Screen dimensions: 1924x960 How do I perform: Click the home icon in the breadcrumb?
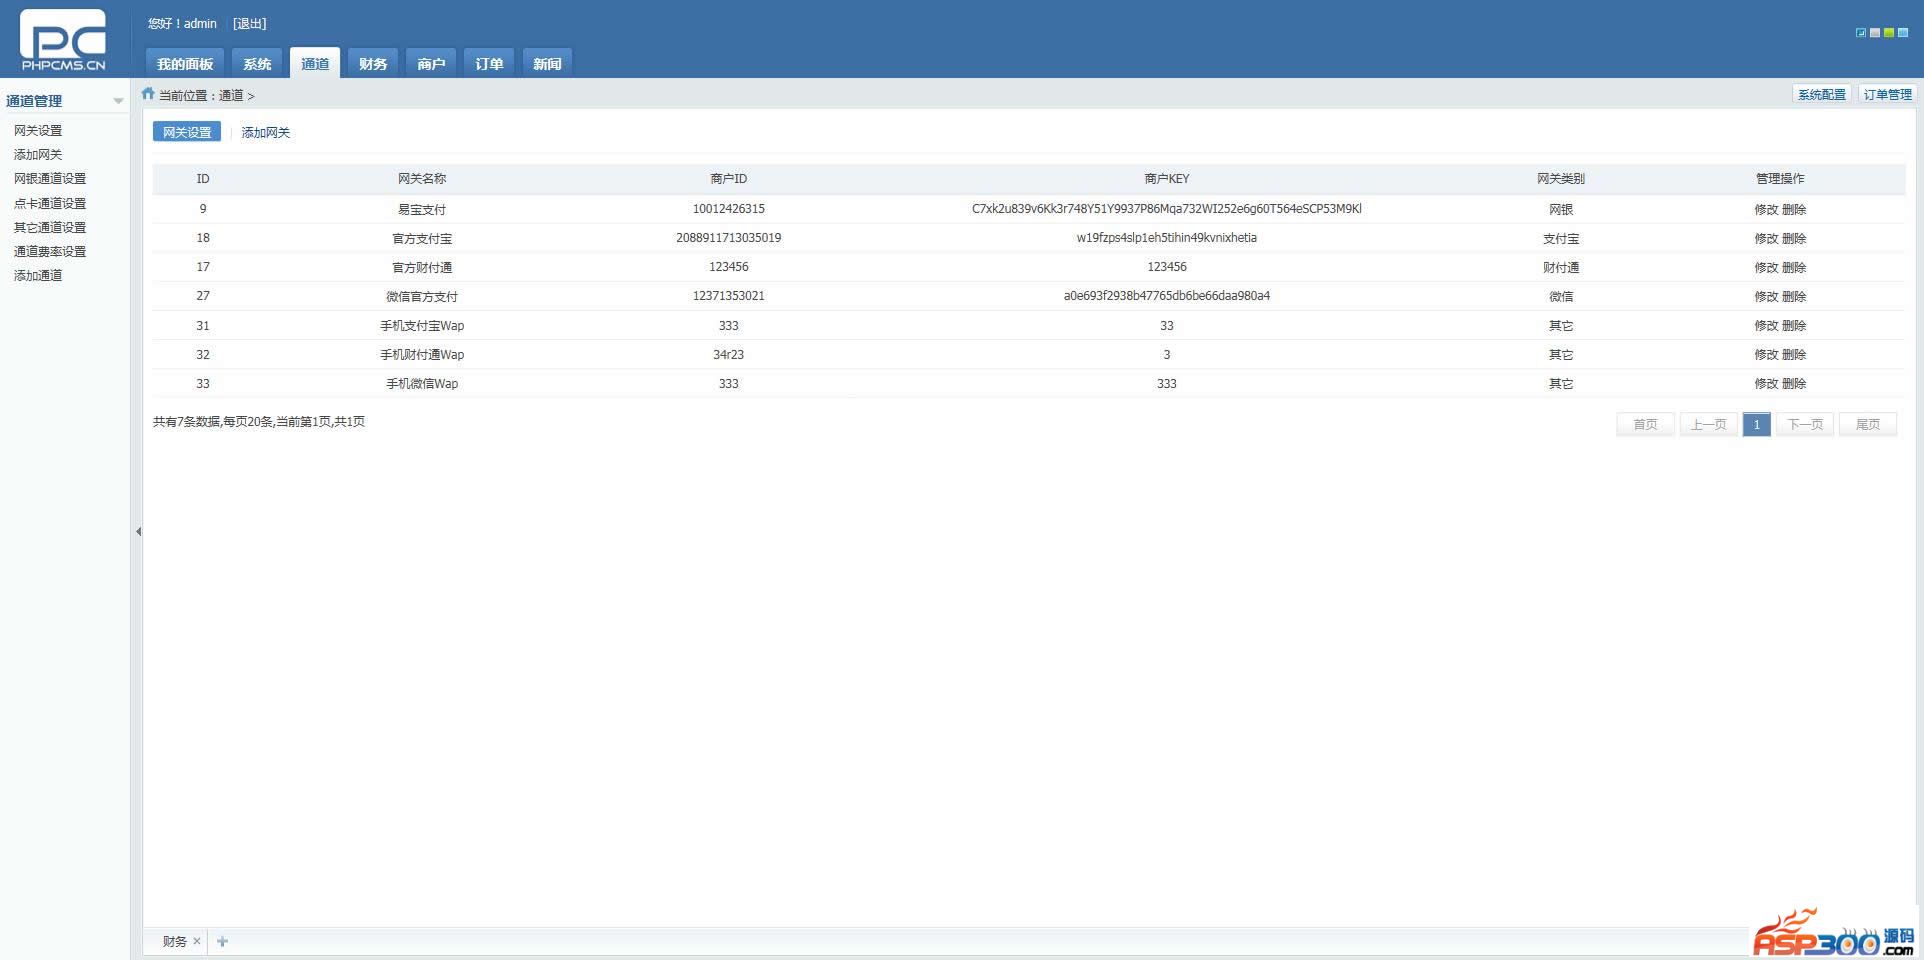(x=148, y=94)
